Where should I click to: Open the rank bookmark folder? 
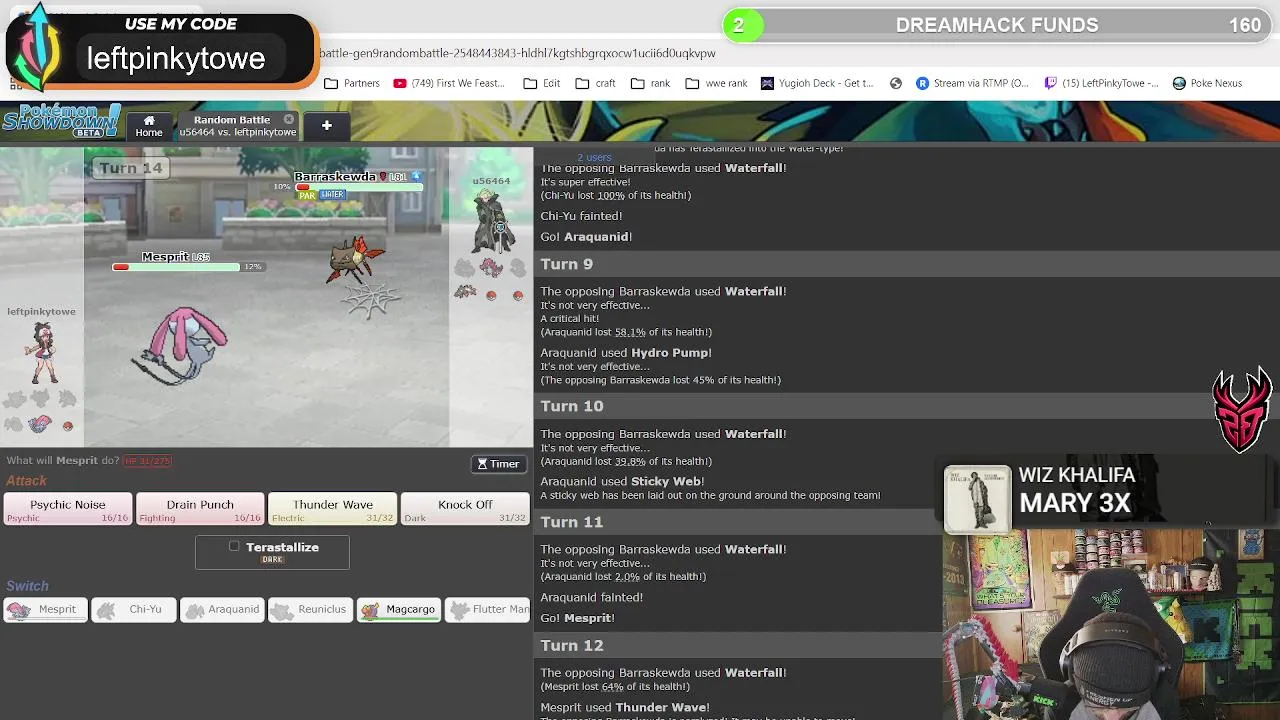click(651, 83)
